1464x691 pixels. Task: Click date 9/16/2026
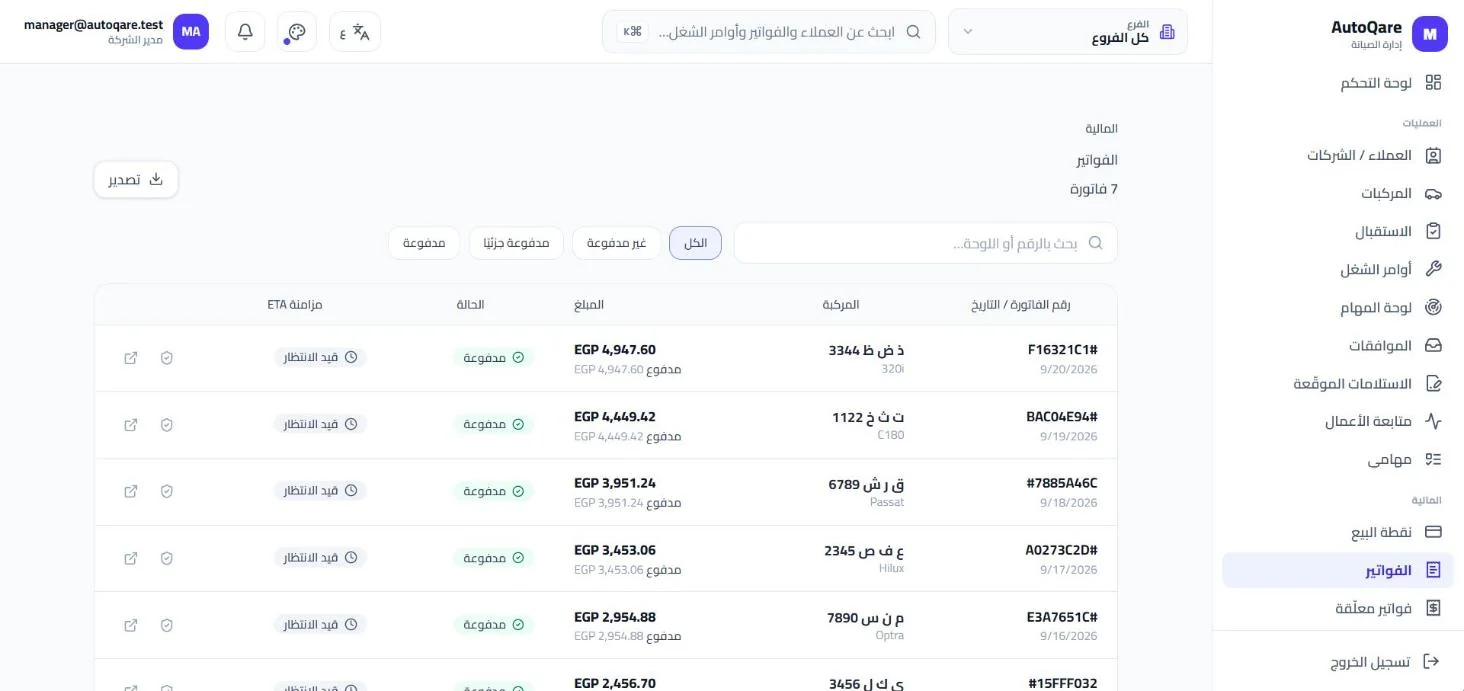(x=1069, y=636)
